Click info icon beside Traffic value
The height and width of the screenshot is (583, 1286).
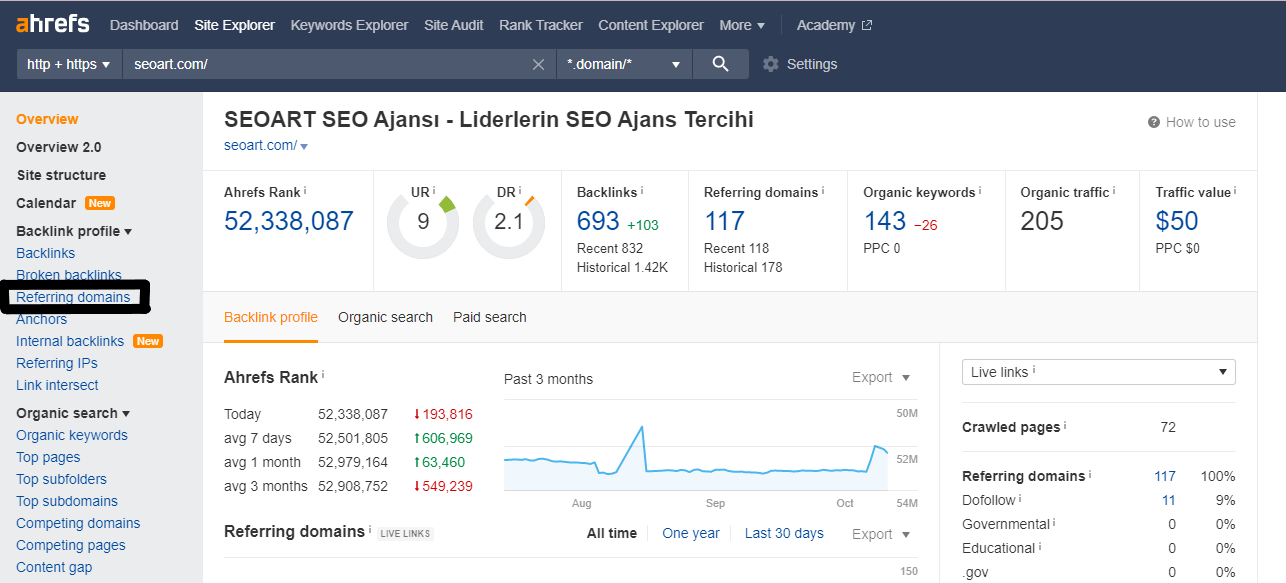point(1235,190)
